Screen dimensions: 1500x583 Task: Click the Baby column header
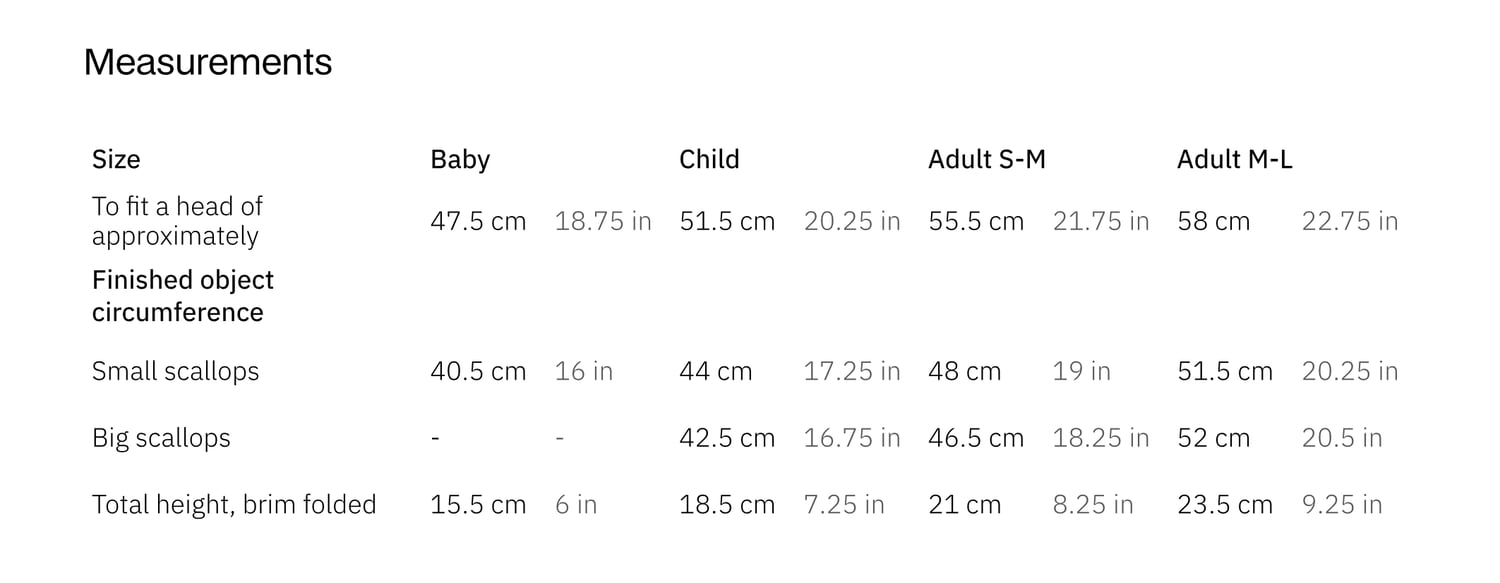(x=460, y=159)
